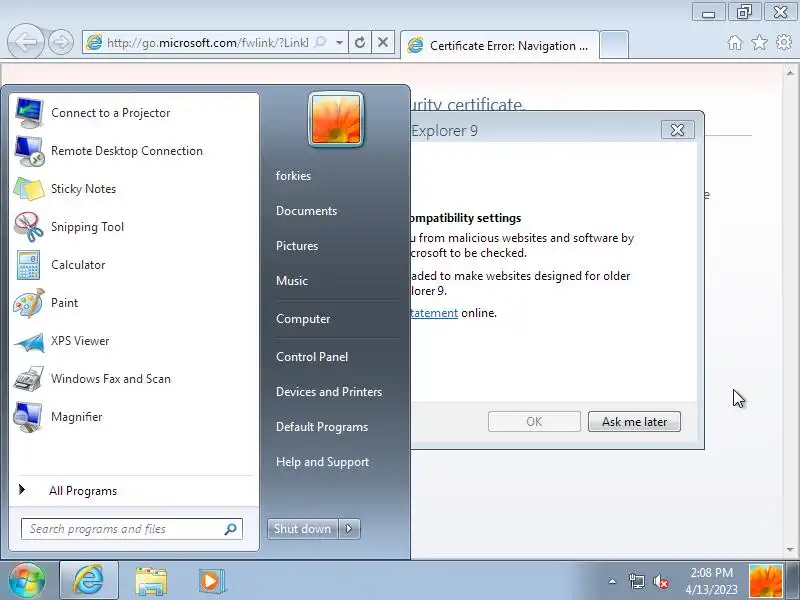Viewport: 800px width, 600px height.
Task: Click the network tray icon
Action: pos(636,581)
